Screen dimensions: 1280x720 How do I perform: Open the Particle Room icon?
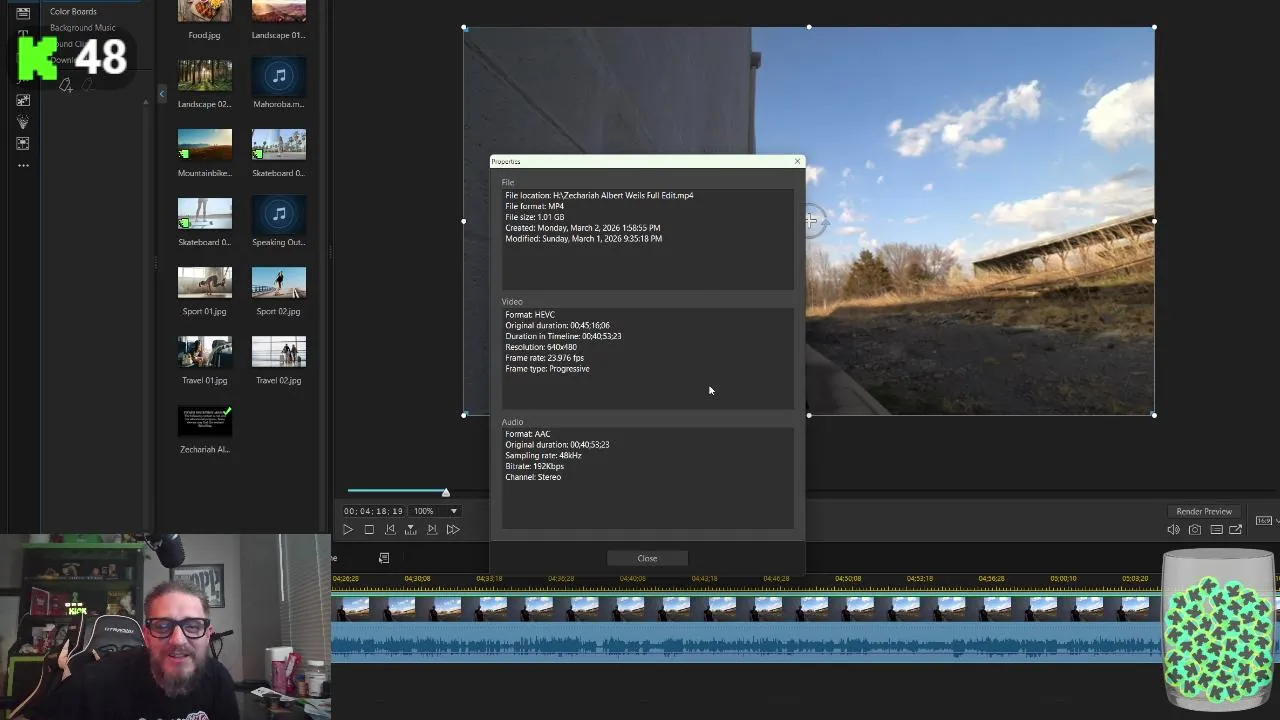tap(23, 122)
